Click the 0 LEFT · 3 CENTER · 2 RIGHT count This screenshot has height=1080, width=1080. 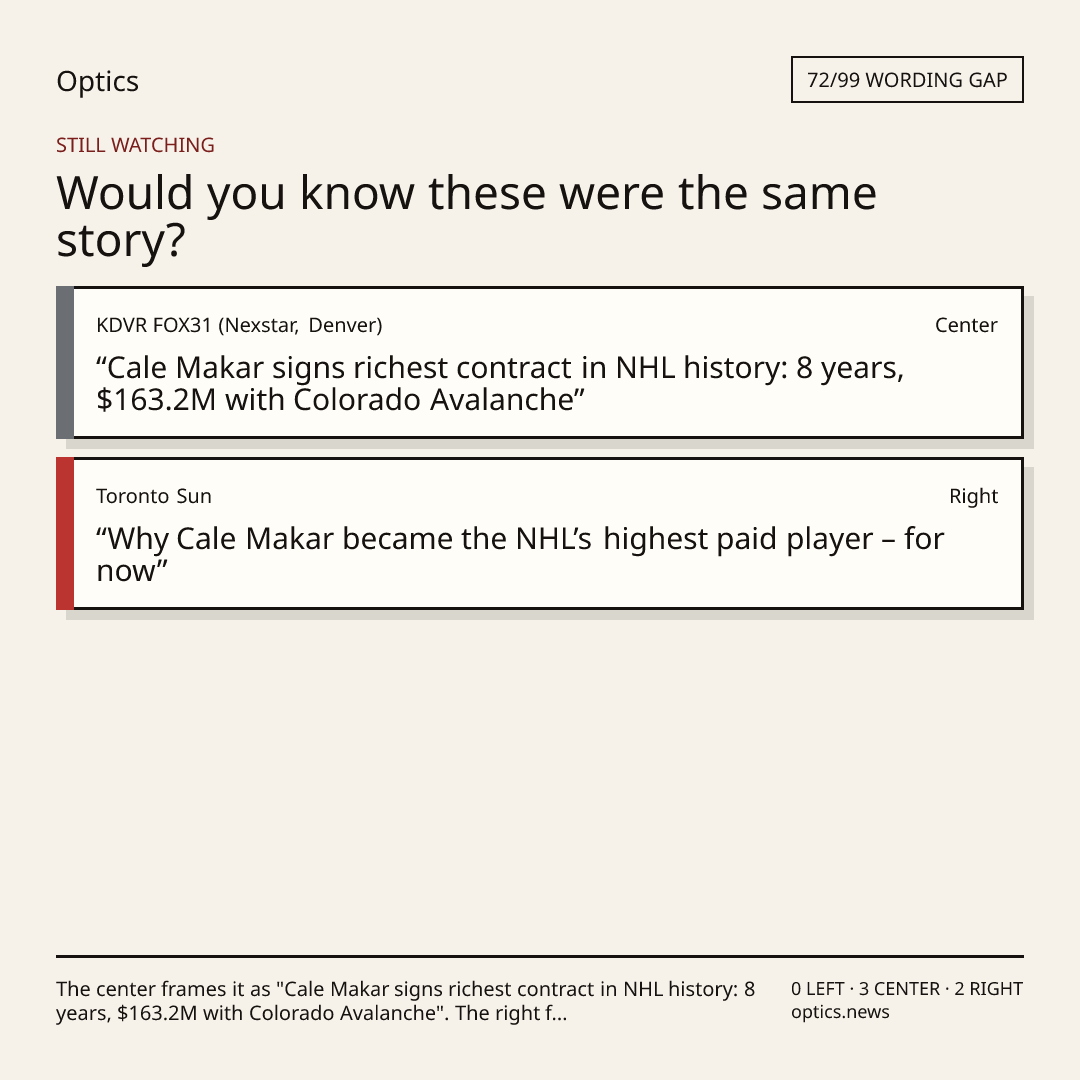click(906, 988)
